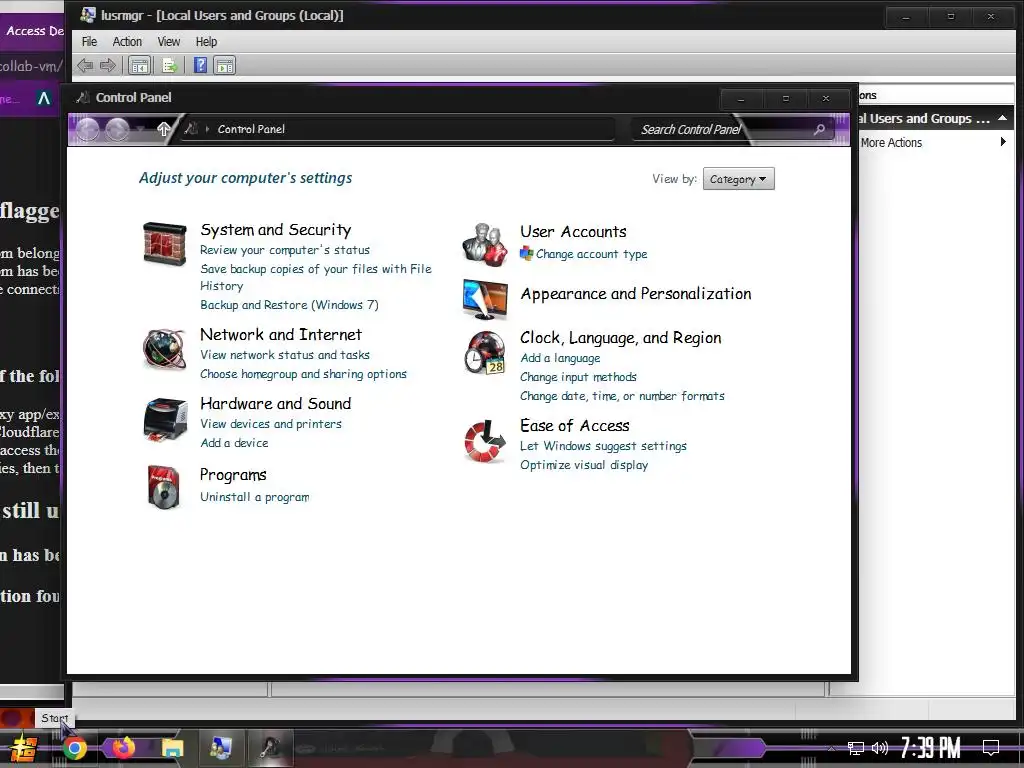Click Backup and Restore (Windows 7)
This screenshot has width=1024, height=768.
point(289,305)
